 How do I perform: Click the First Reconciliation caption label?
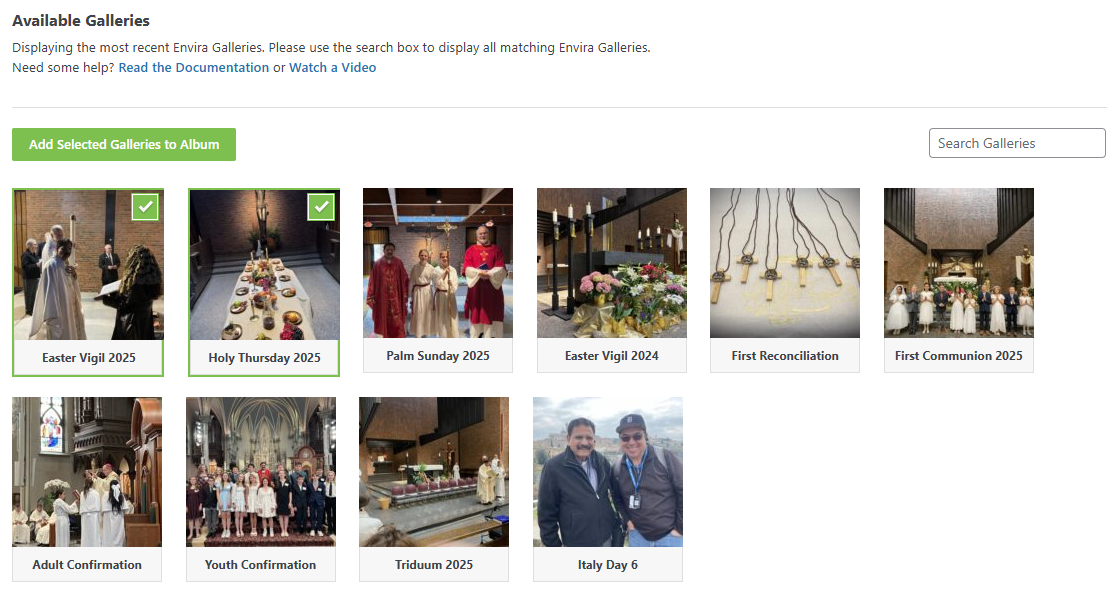click(785, 356)
